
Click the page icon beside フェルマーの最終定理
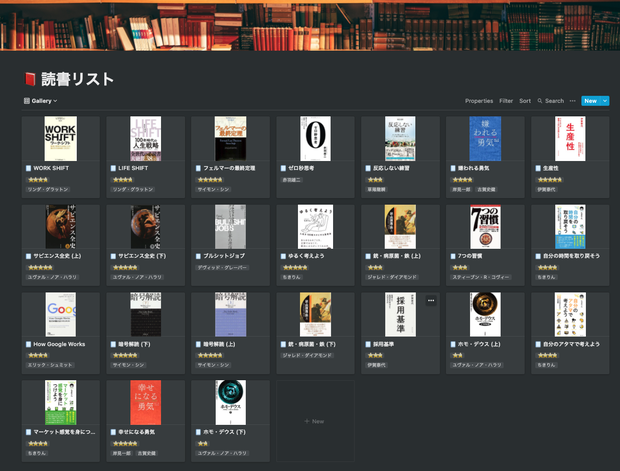pyautogui.click(x=198, y=168)
